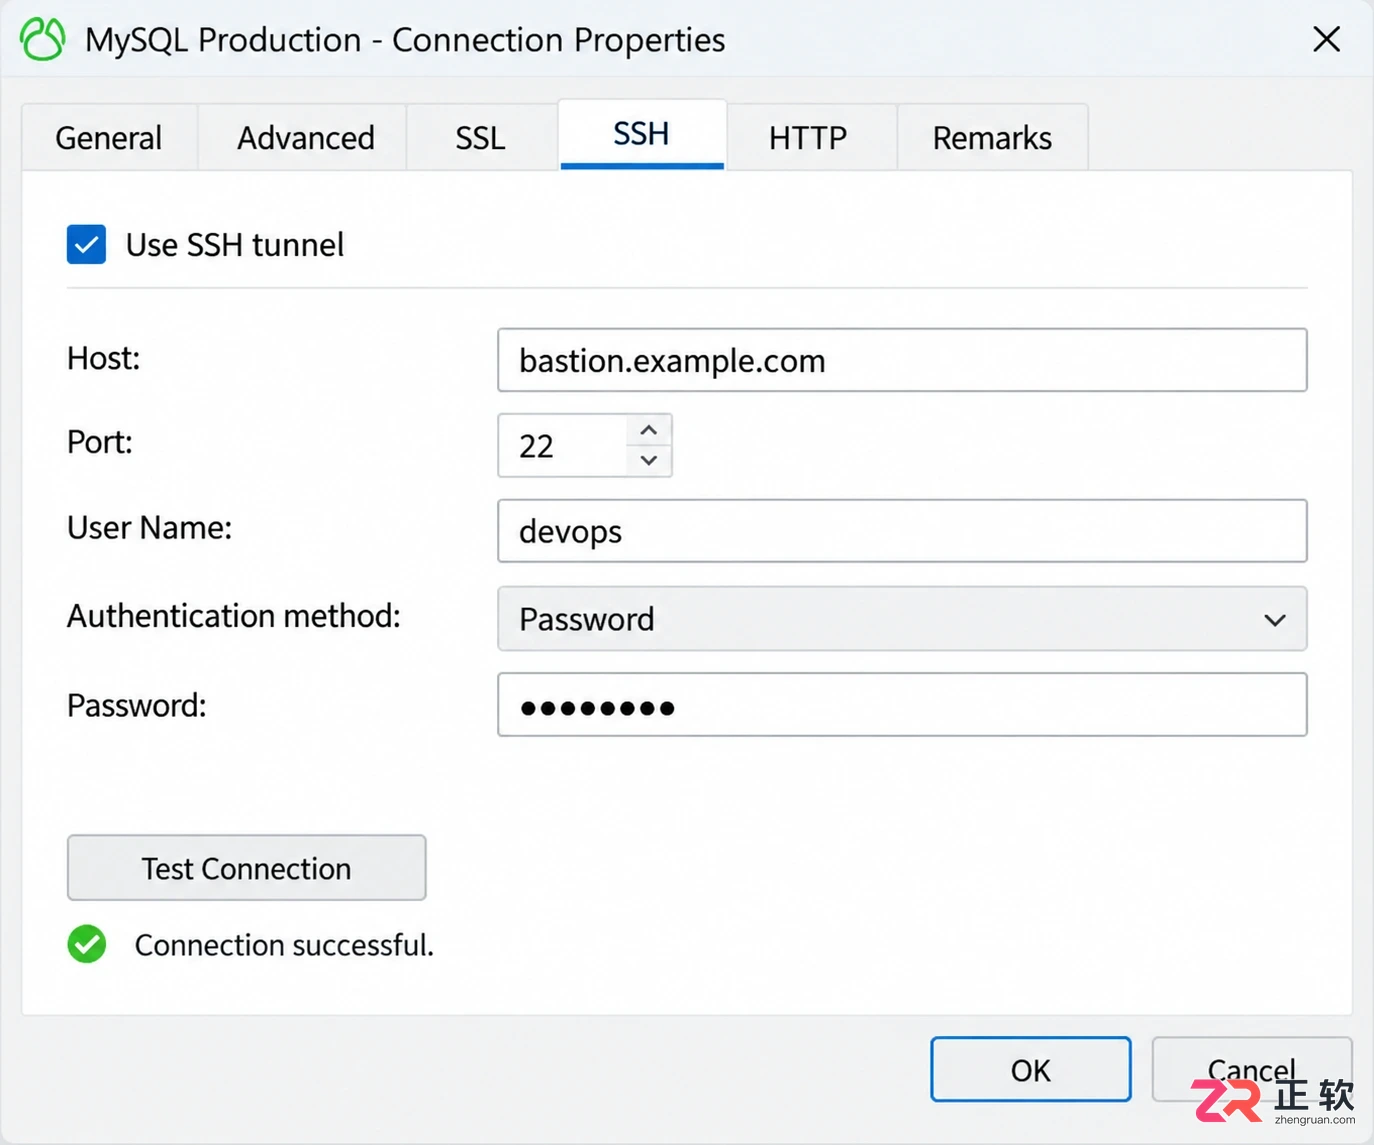Close the Connection Properties dialog
Viewport: 1374px width, 1145px height.
click(1326, 39)
